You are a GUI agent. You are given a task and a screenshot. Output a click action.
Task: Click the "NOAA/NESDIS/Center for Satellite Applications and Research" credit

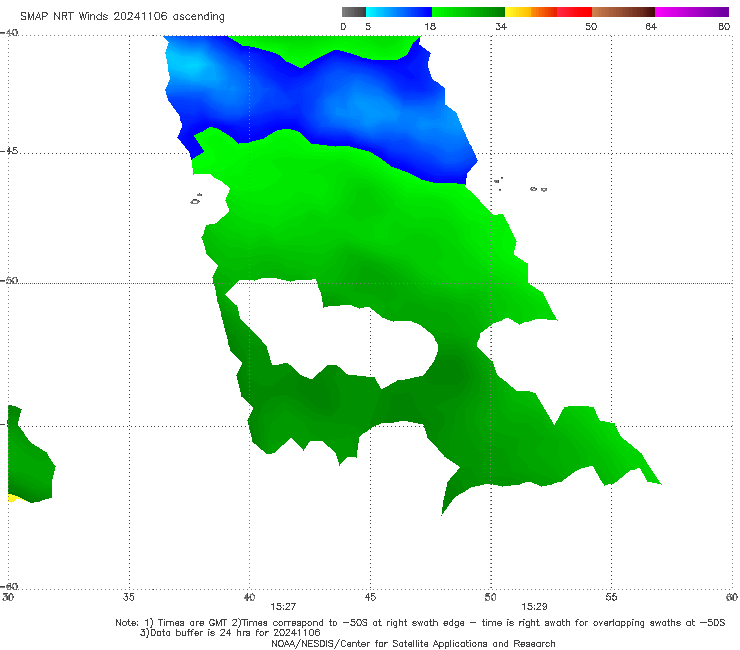413,643
